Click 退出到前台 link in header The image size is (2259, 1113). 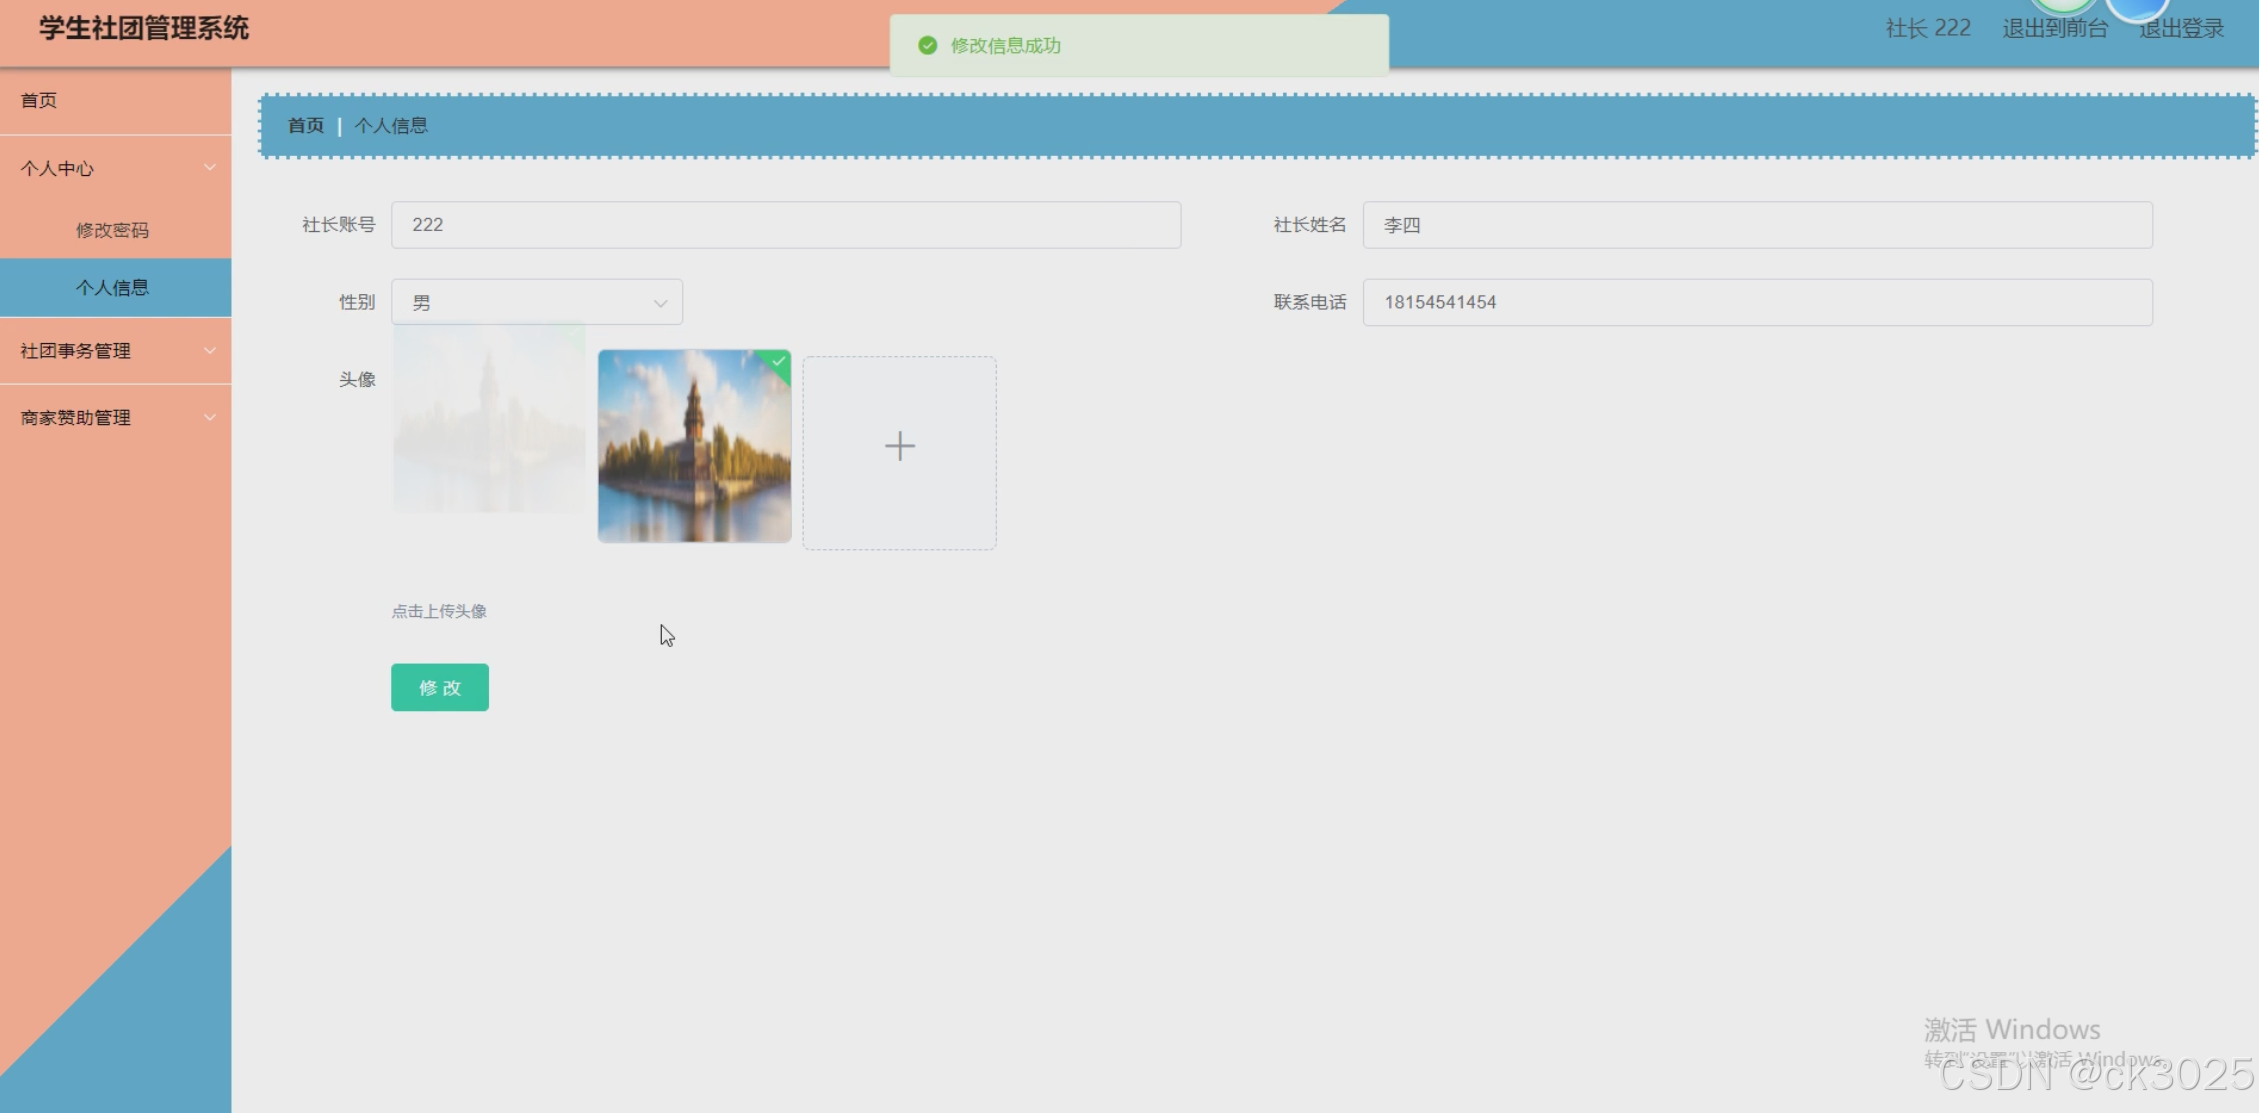click(x=2054, y=29)
